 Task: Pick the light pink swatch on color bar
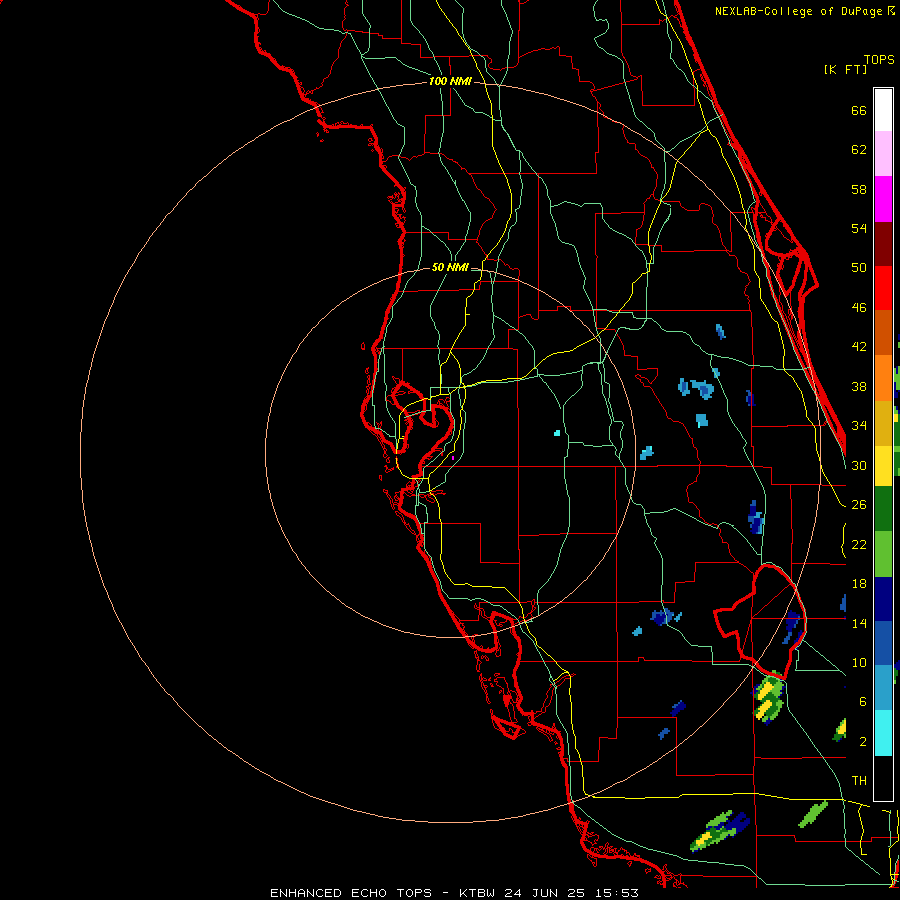click(x=883, y=153)
